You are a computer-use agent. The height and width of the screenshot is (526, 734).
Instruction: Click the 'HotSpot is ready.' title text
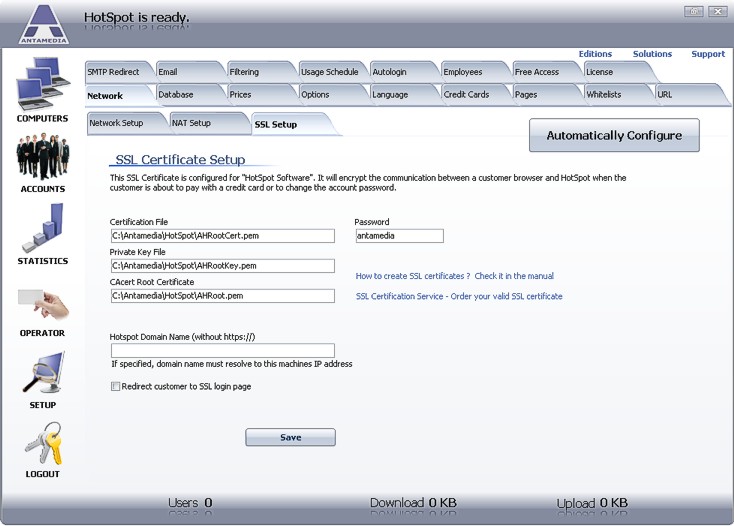[137, 17]
